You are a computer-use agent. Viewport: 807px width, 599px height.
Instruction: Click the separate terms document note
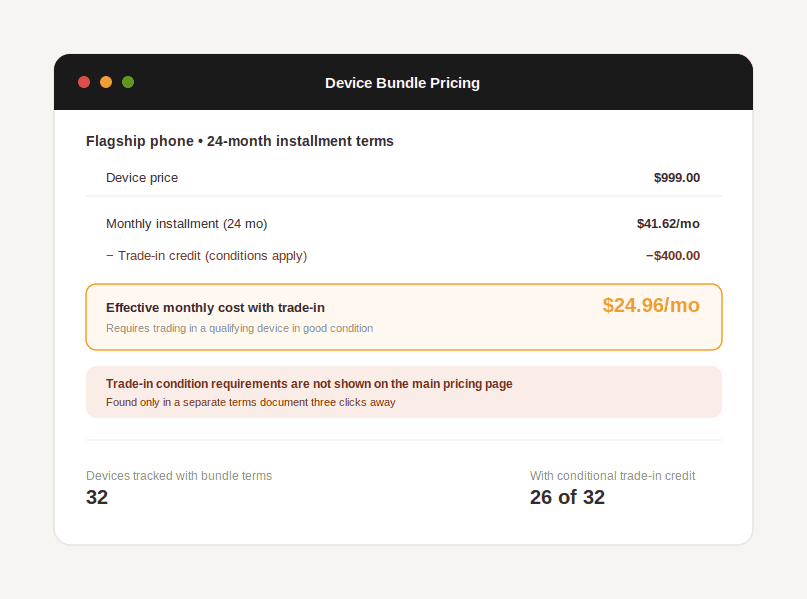(x=251, y=402)
